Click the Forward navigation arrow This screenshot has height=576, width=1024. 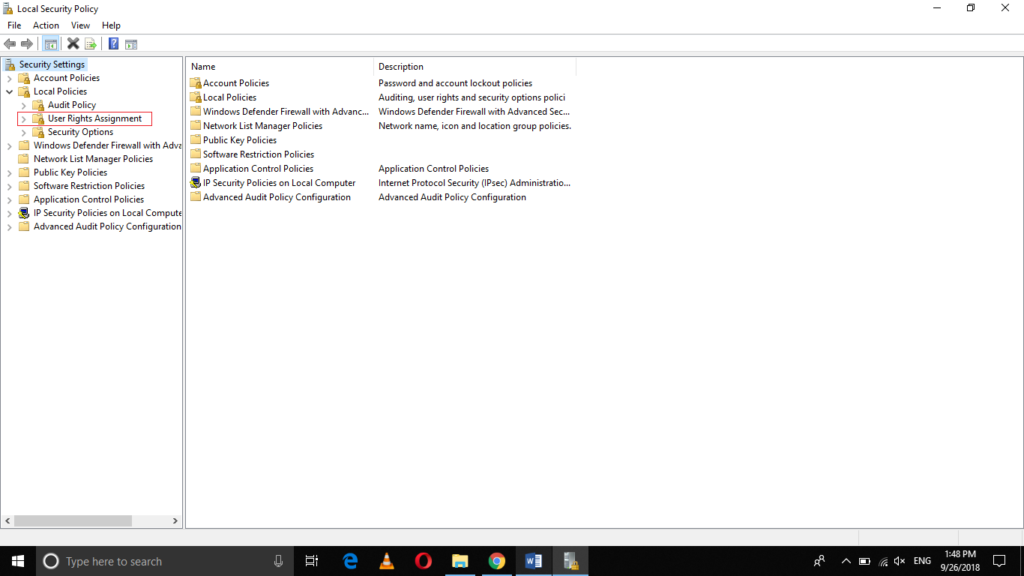pyautogui.click(x=26, y=43)
